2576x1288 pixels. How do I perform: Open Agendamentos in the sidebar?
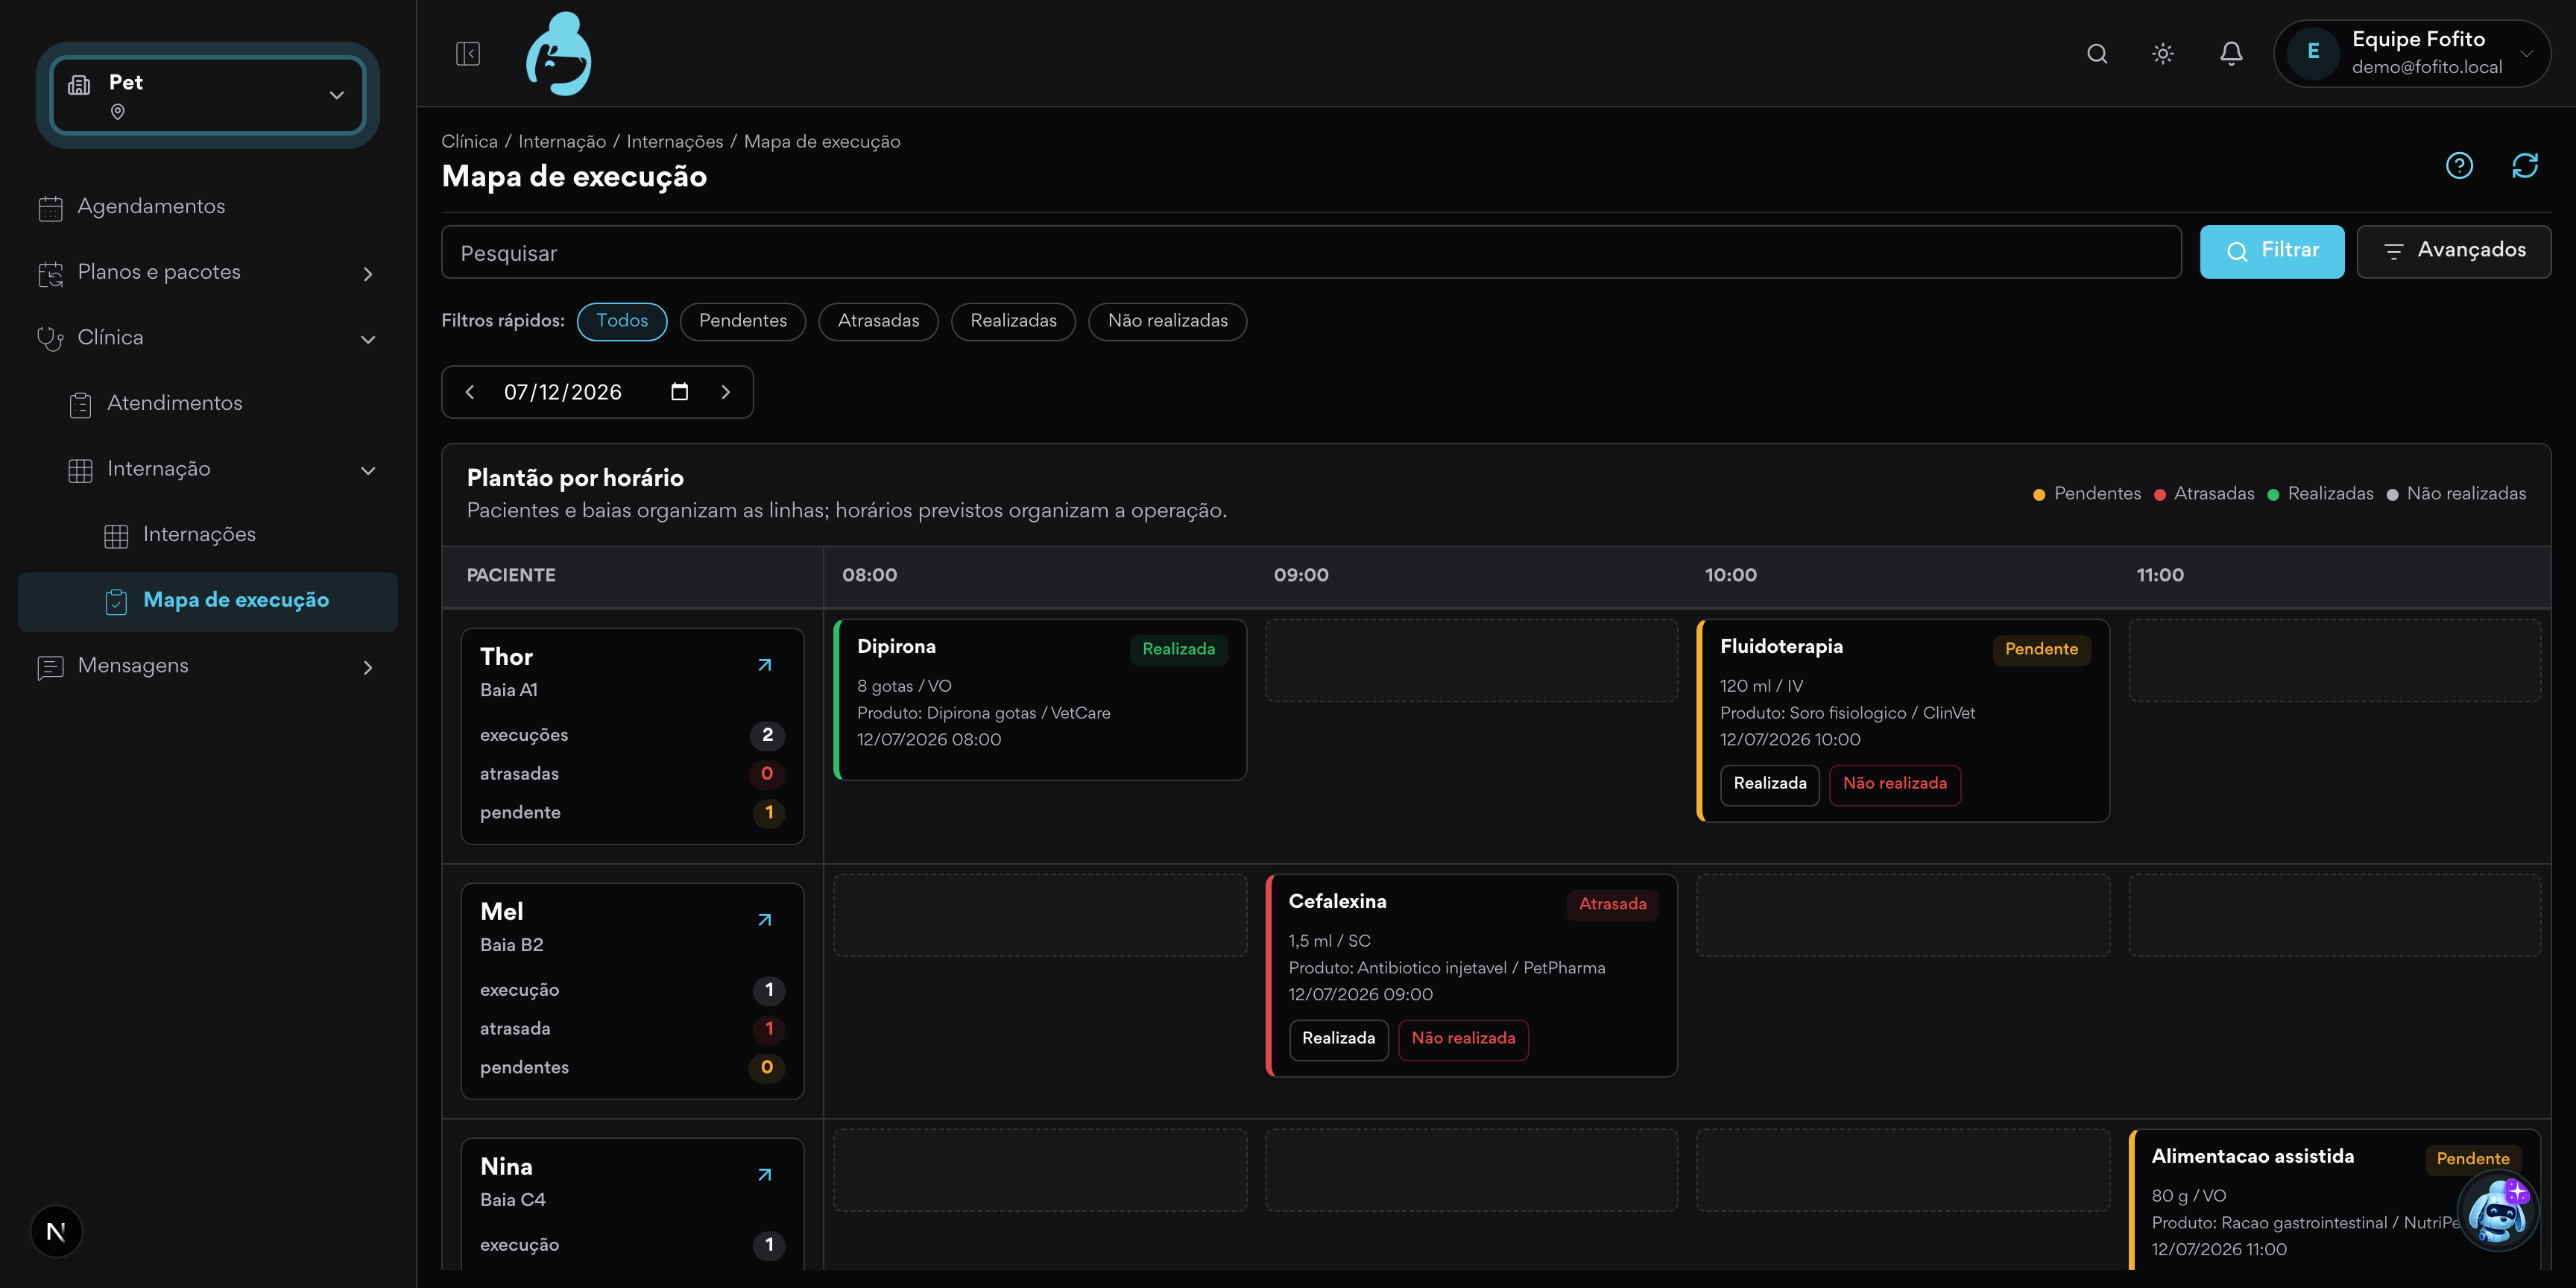click(x=208, y=207)
